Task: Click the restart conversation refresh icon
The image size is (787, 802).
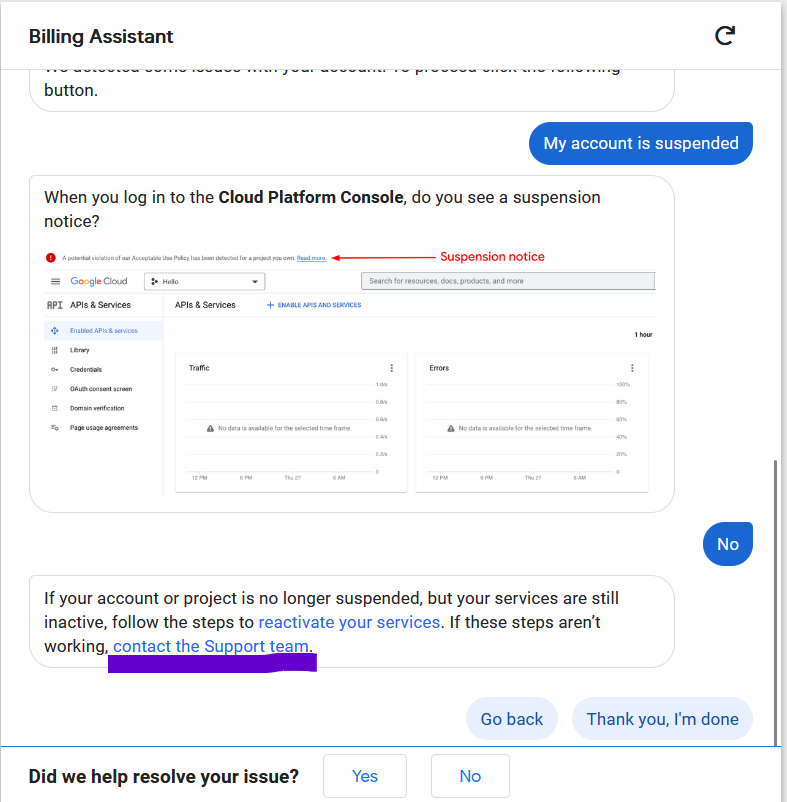Action: tap(725, 36)
